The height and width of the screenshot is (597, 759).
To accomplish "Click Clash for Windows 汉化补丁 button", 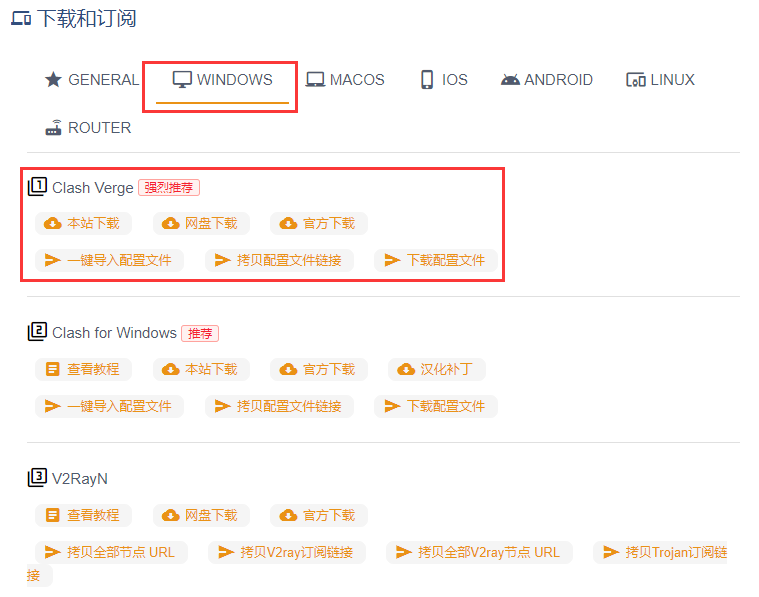I will pos(437,369).
